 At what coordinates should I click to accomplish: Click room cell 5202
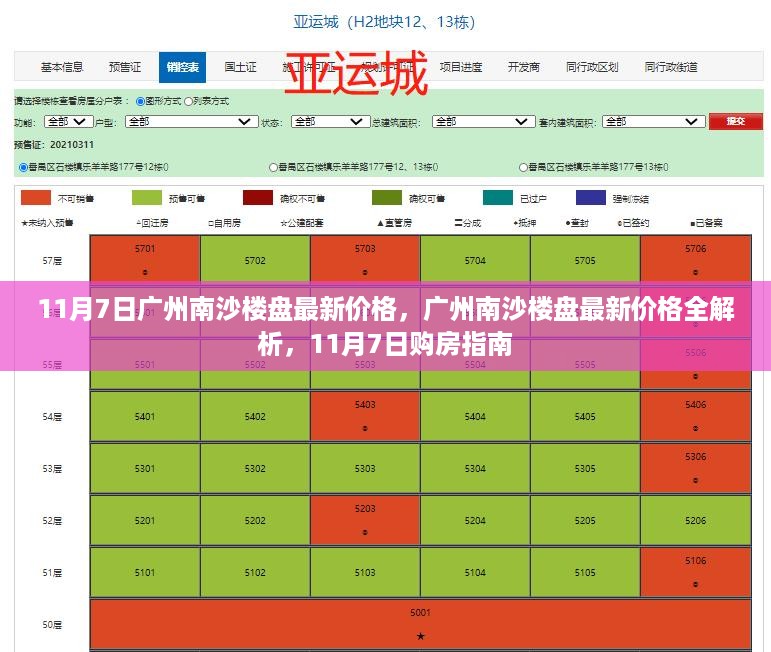(x=255, y=520)
